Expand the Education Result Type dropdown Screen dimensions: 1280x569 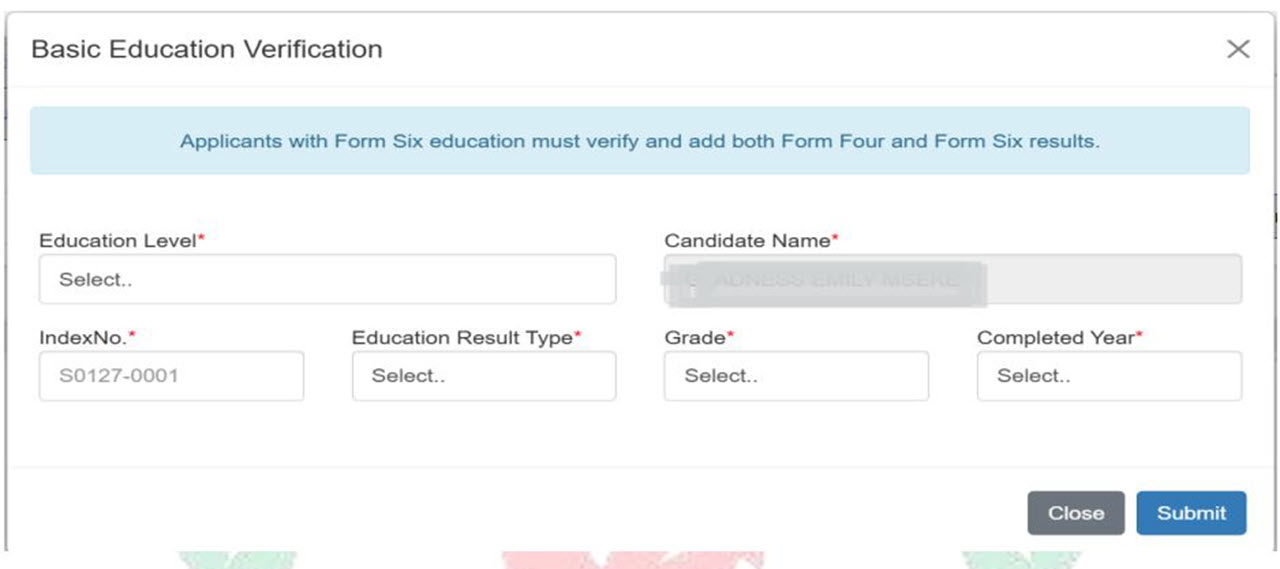(483, 376)
